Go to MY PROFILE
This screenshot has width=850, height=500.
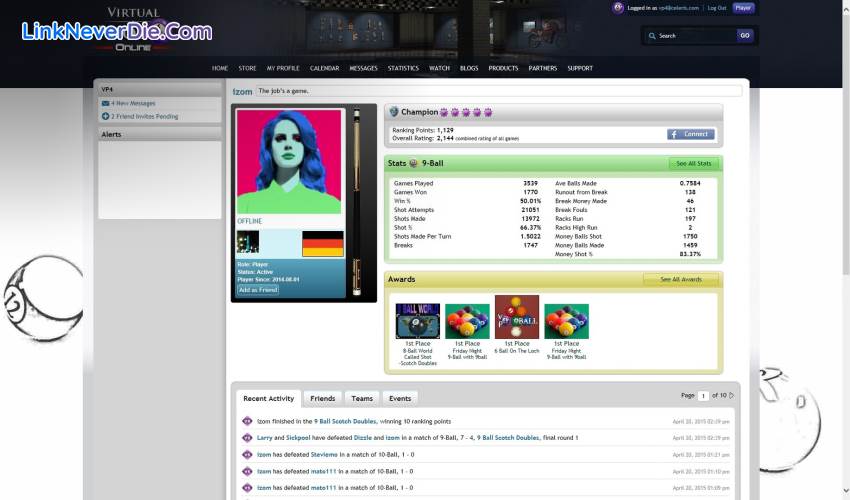283,68
